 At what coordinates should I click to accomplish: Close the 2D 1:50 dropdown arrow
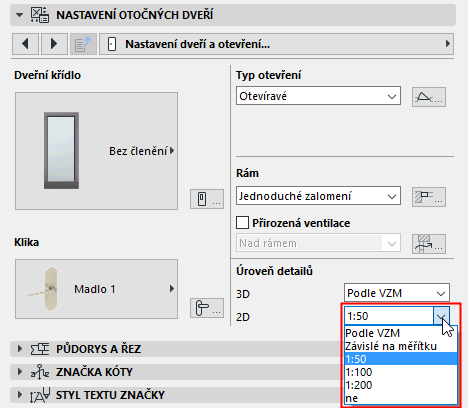coord(441,316)
